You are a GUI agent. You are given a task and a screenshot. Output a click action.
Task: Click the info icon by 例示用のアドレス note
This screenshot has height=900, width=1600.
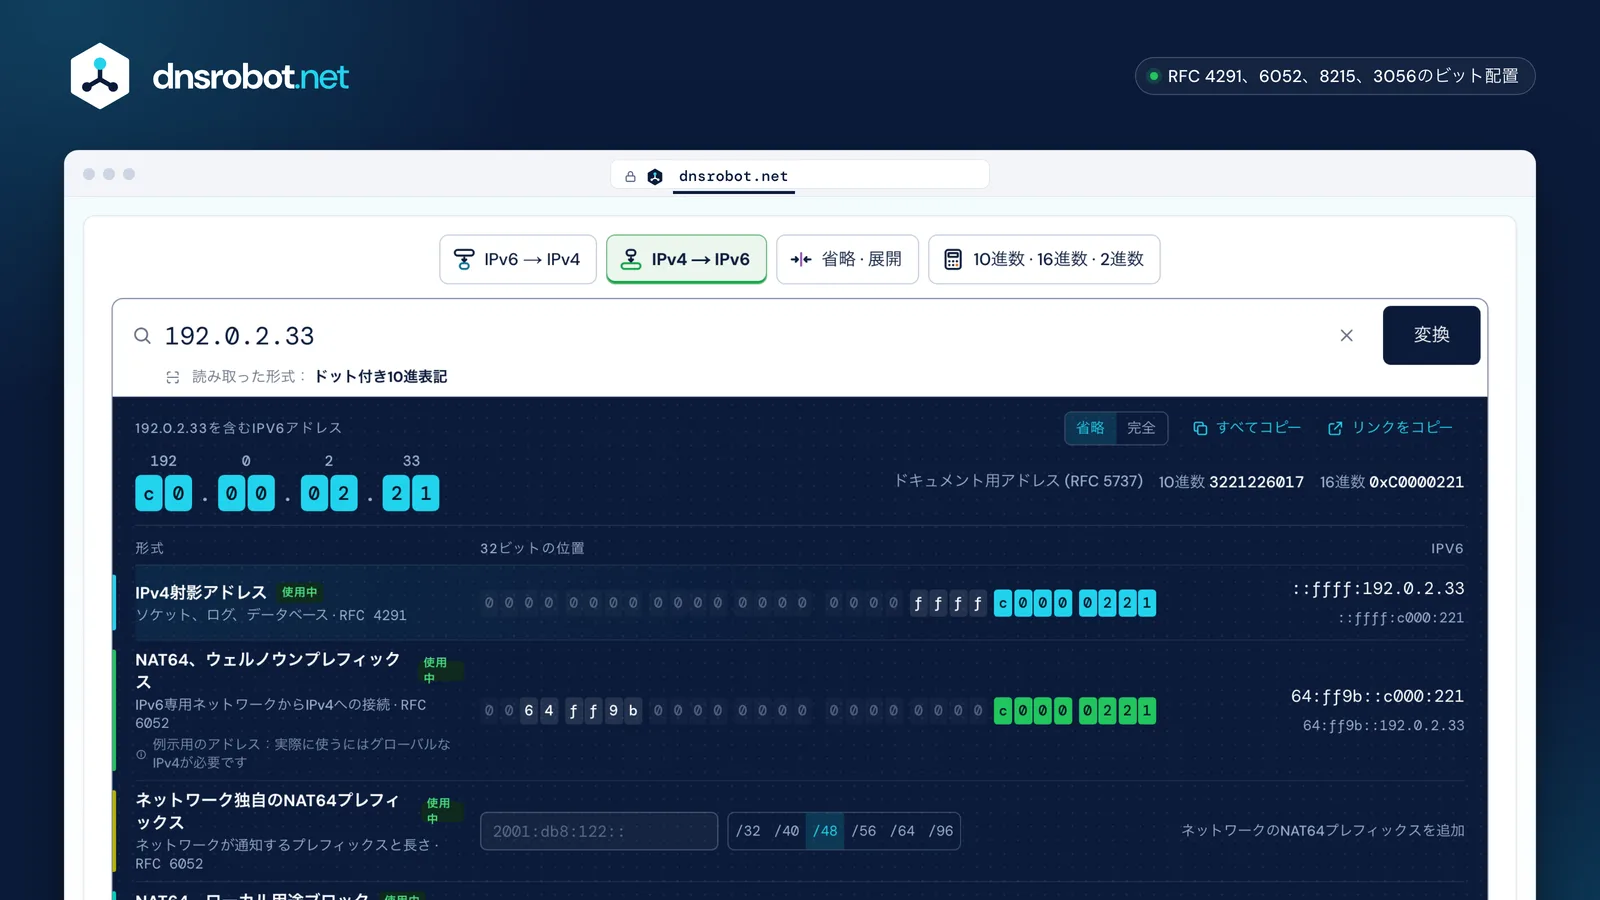(141, 754)
